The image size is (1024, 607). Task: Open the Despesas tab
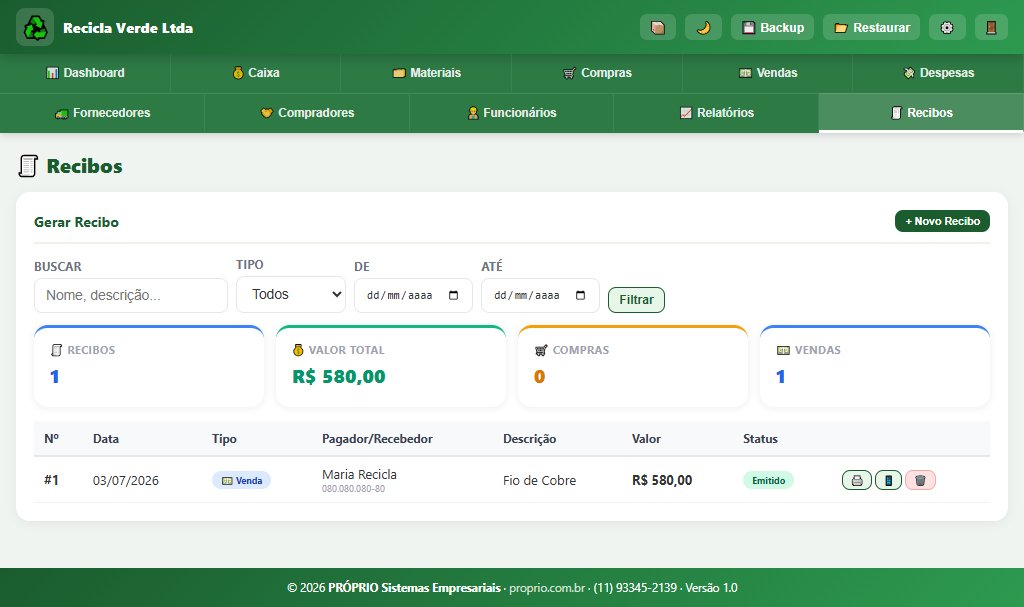tap(938, 73)
